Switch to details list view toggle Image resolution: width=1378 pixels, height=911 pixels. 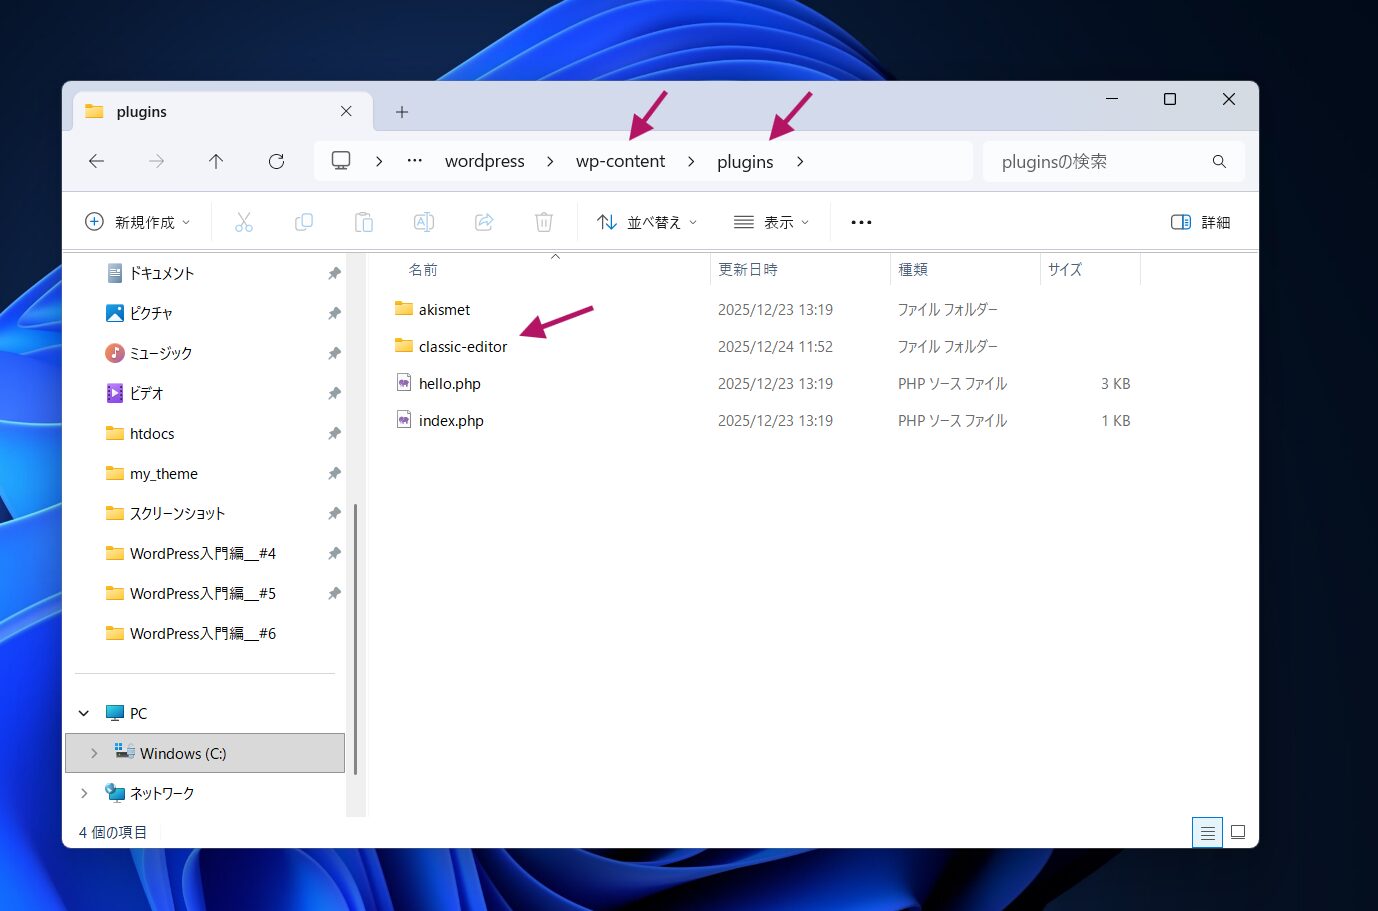pyautogui.click(x=1207, y=832)
